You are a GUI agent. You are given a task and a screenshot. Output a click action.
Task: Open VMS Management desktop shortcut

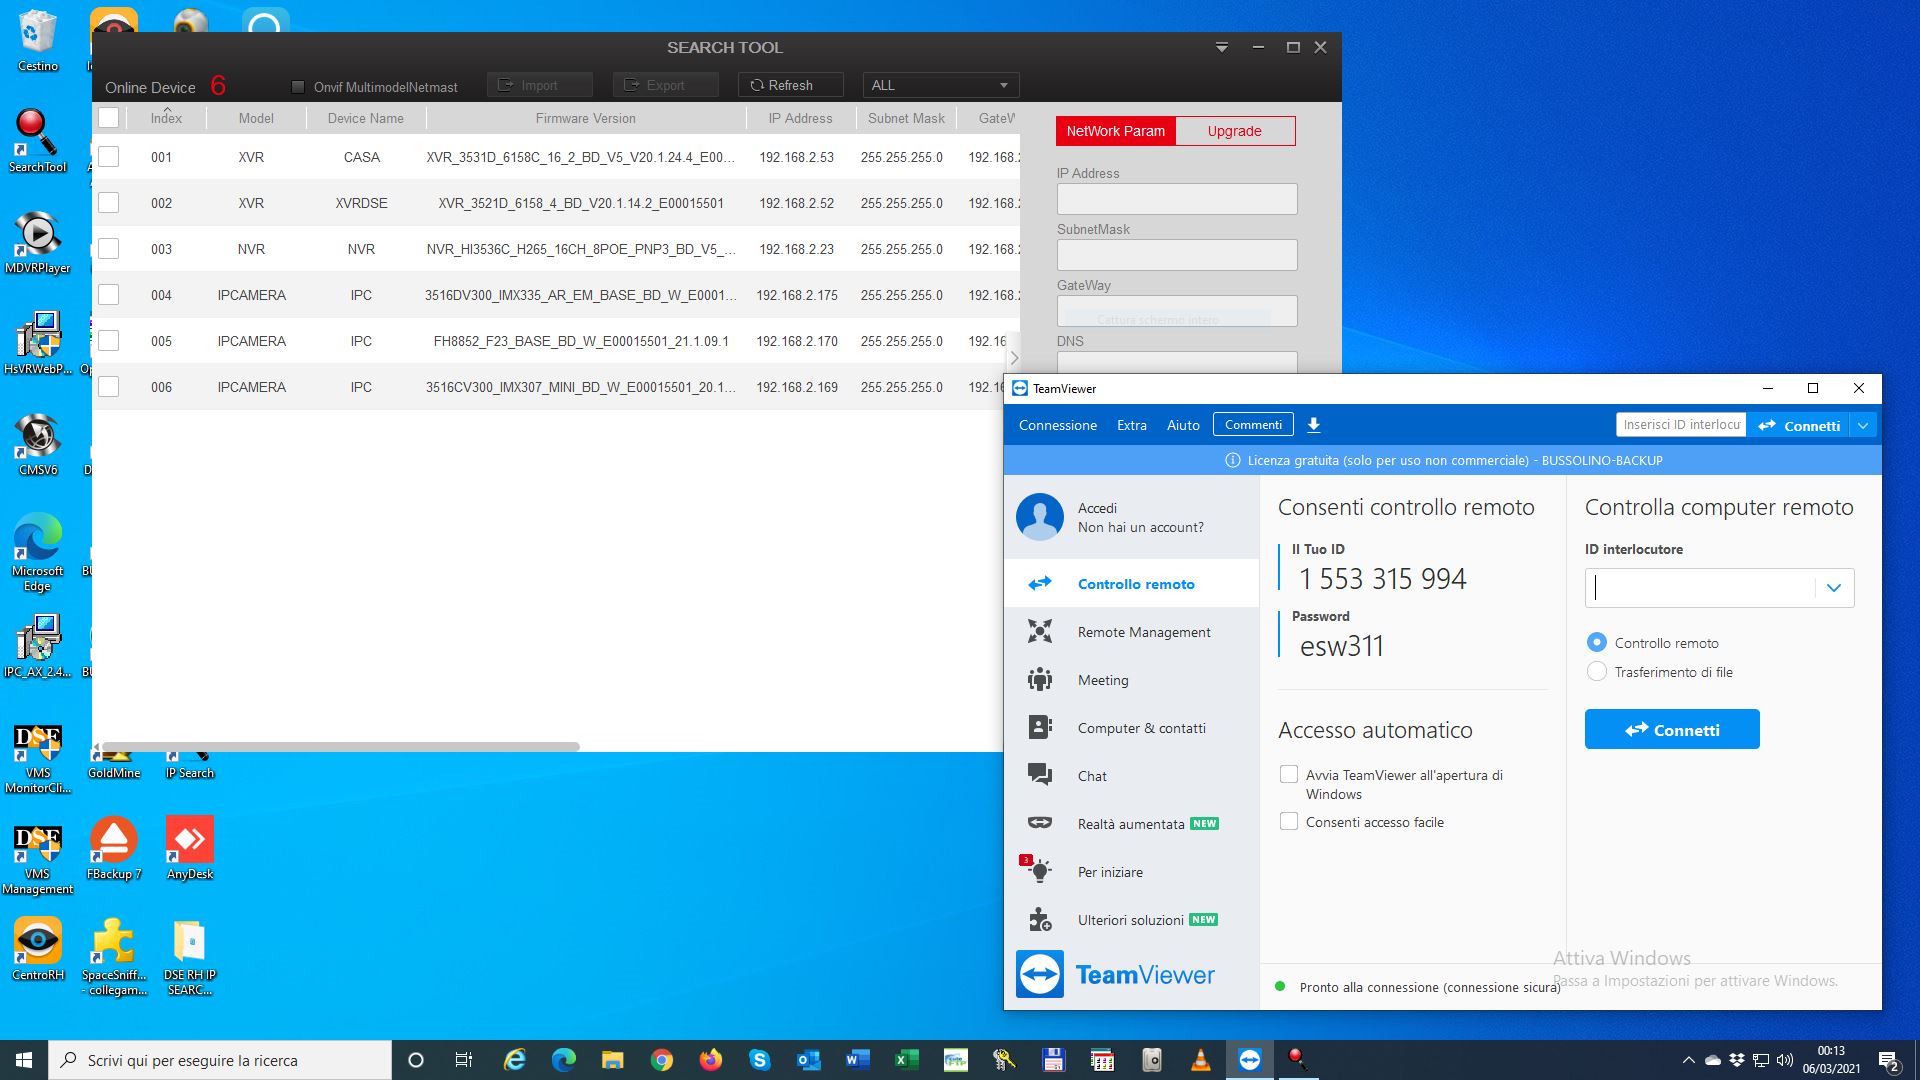pos(37,860)
